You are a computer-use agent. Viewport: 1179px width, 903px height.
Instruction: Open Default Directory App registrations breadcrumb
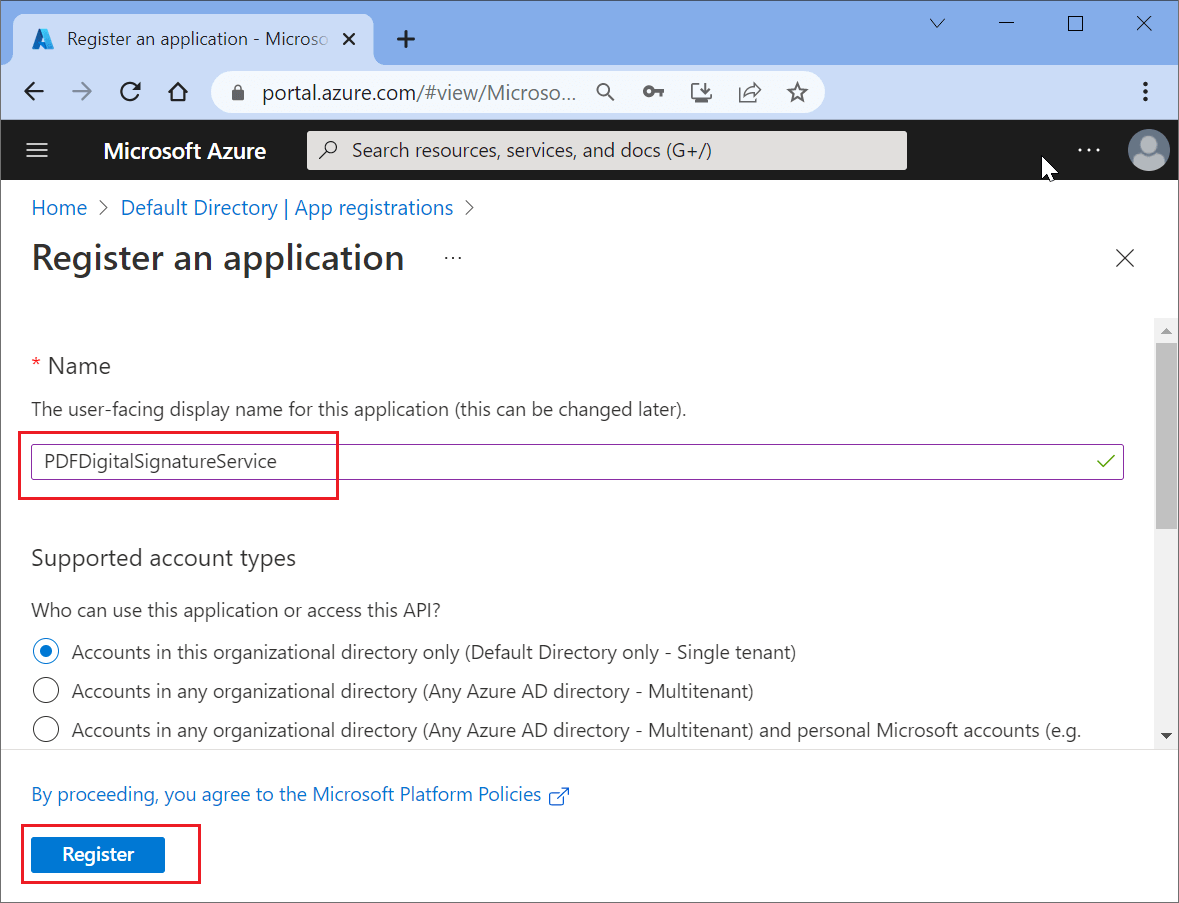point(286,208)
